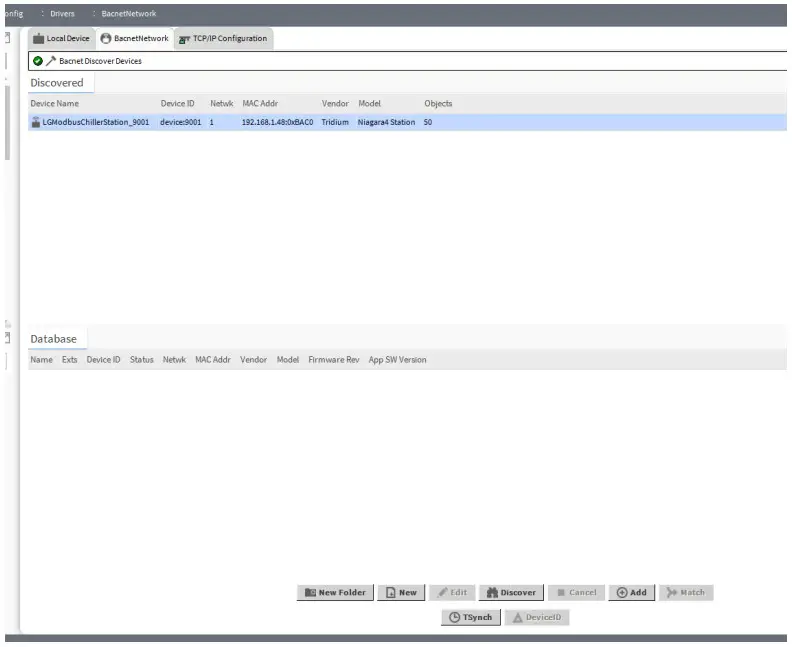Sort Discovered by Model column header

click(x=369, y=104)
